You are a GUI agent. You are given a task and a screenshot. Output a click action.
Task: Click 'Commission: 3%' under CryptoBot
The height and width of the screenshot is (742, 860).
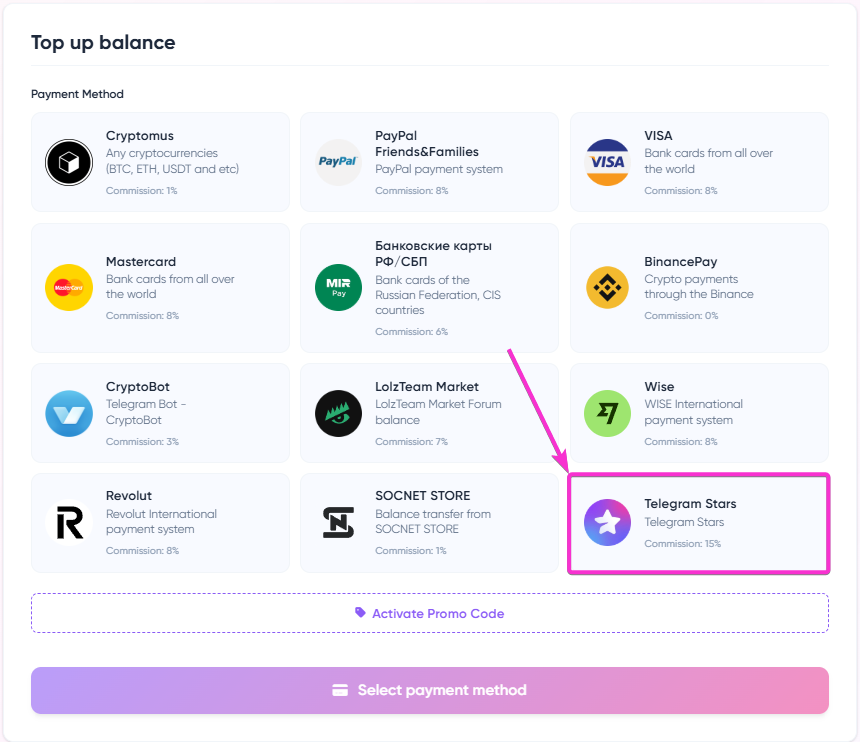(142, 442)
